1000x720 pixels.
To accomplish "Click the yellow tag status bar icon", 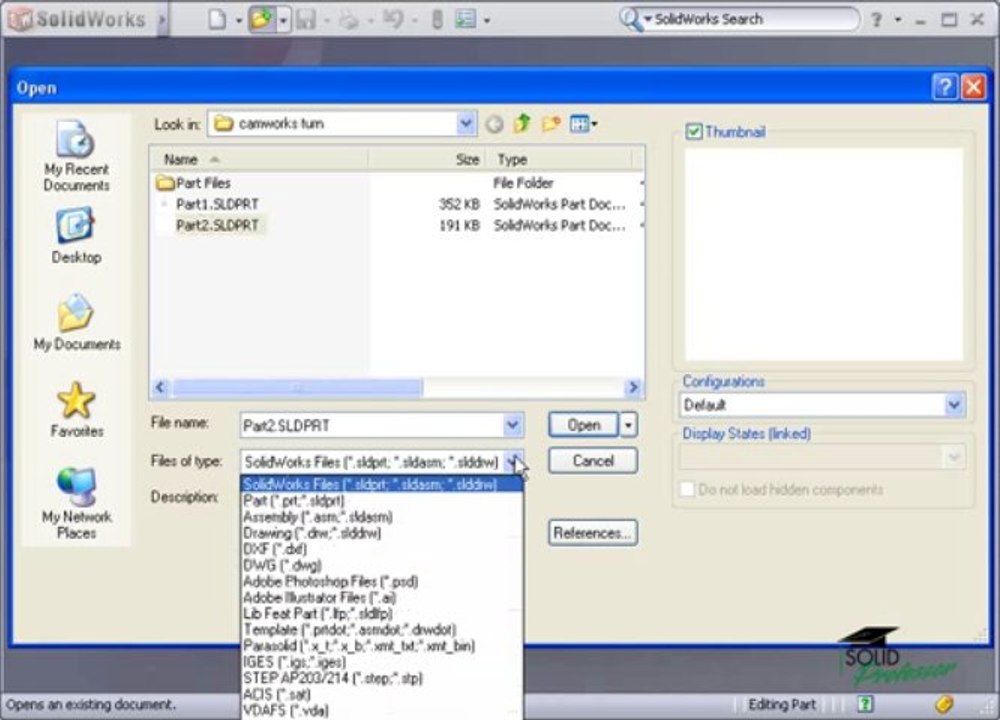I will point(944,703).
